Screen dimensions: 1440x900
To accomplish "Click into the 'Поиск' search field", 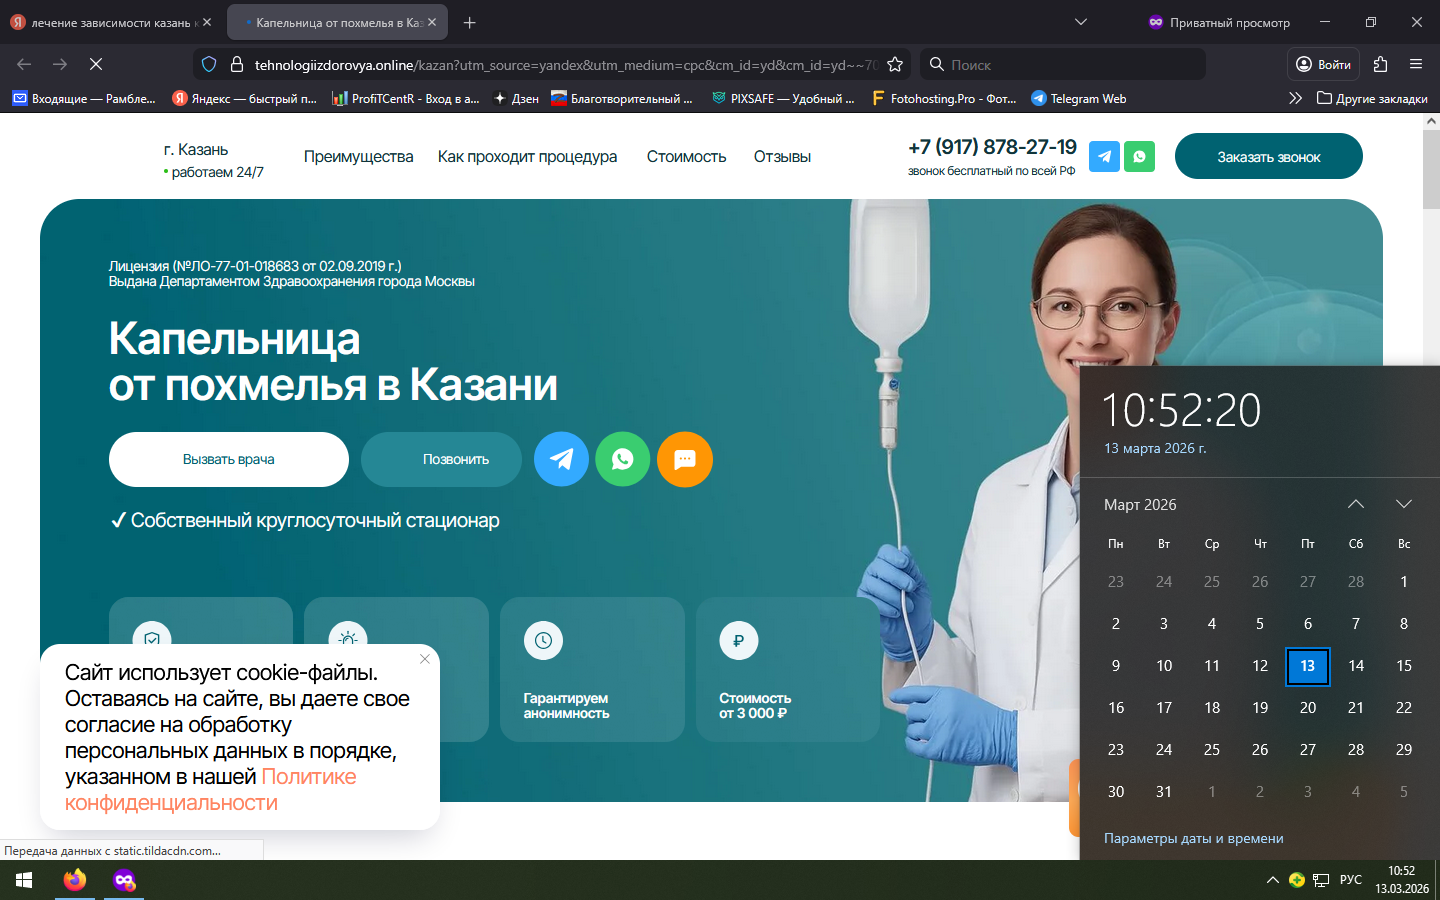I will pos(1062,64).
